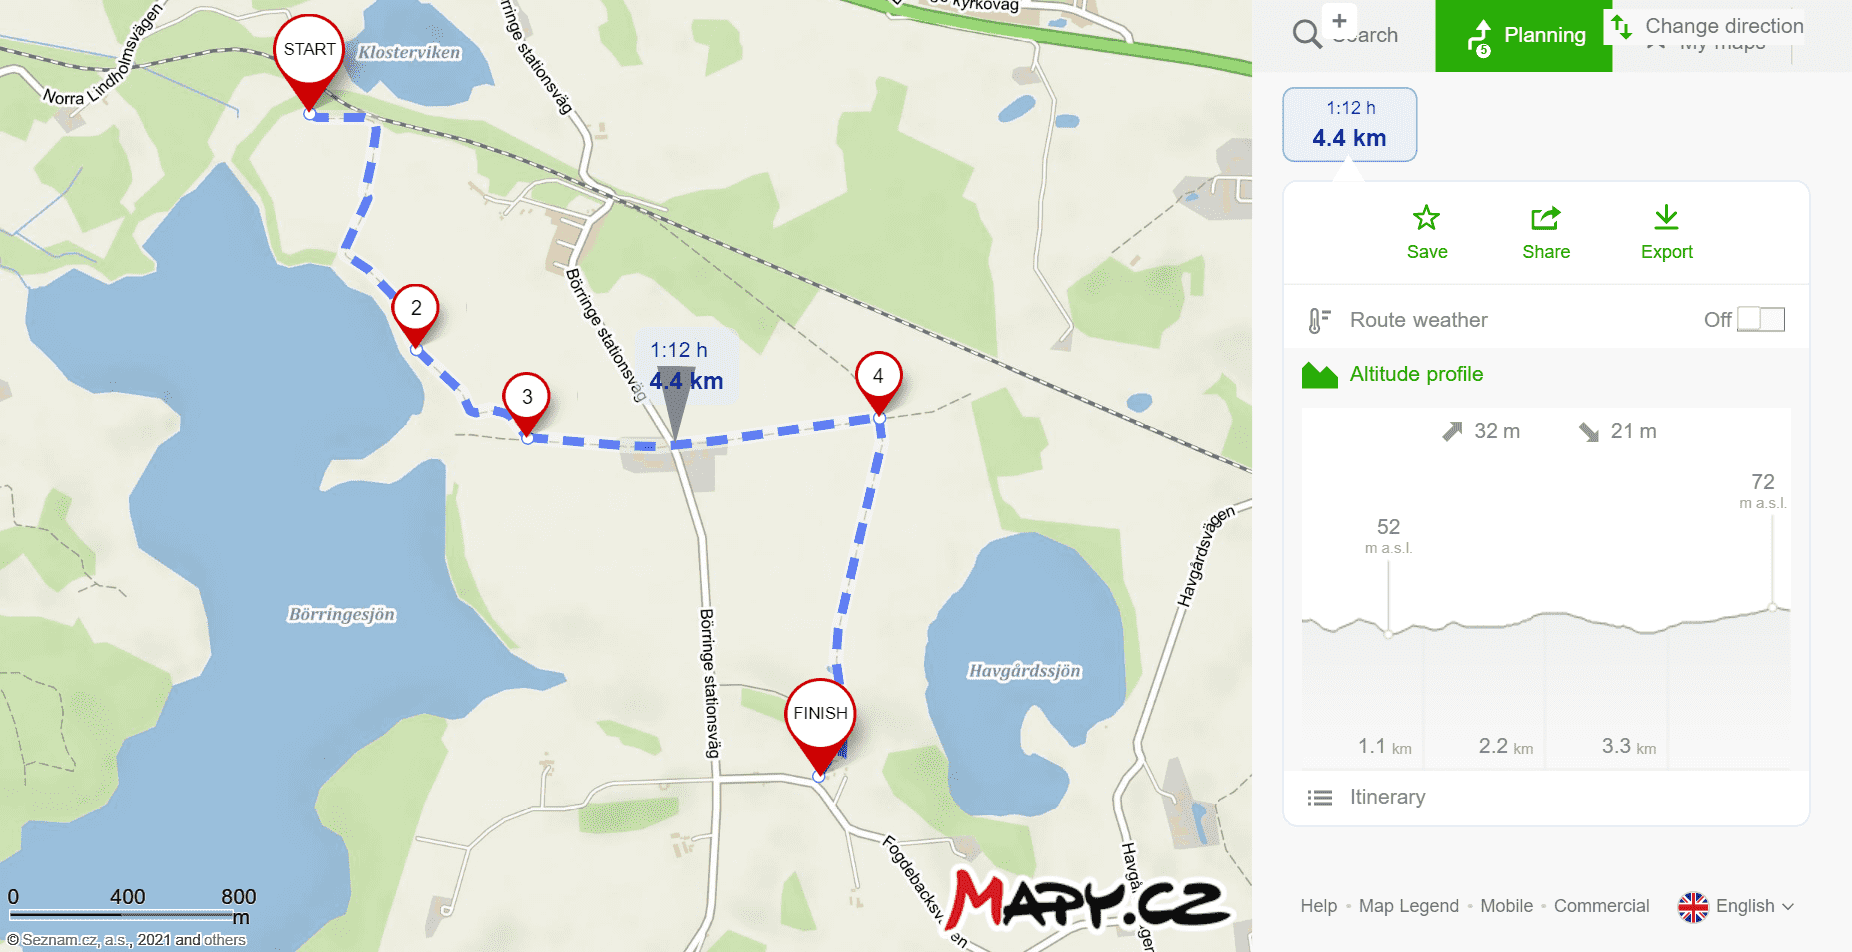Click the green Altitude profile mountain icon
Screen dimensions: 1852x952
click(1320, 375)
